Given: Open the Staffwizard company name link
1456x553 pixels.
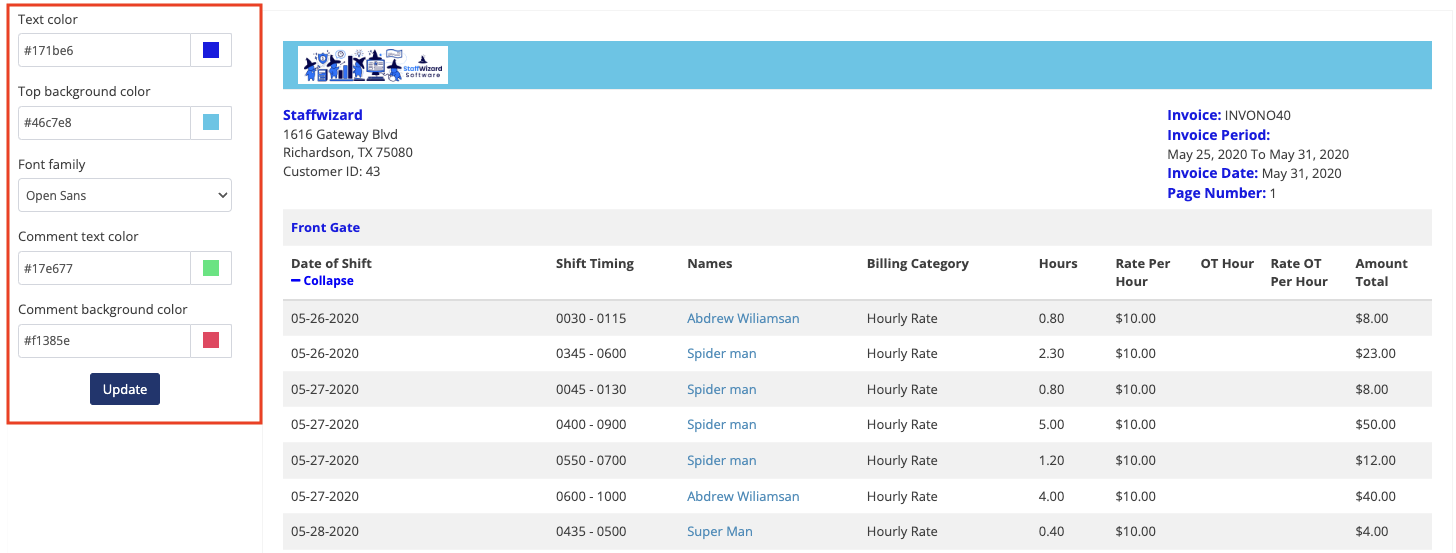Looking at the screenshot, I should tap(323, 115).
